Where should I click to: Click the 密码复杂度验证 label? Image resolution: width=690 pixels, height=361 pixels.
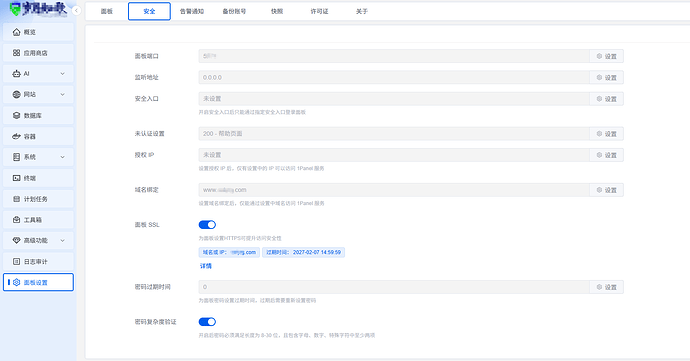click(155, 322)
